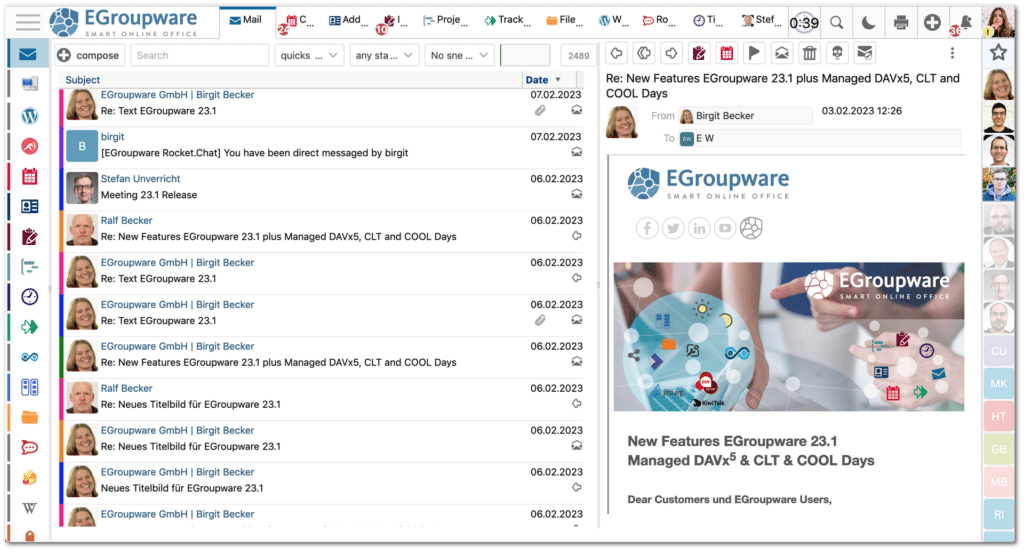Image resolution: width=1024 pixels, height=556 pixels.
Task: Switch to the Projectmanager tab
Action: [445, 20]
